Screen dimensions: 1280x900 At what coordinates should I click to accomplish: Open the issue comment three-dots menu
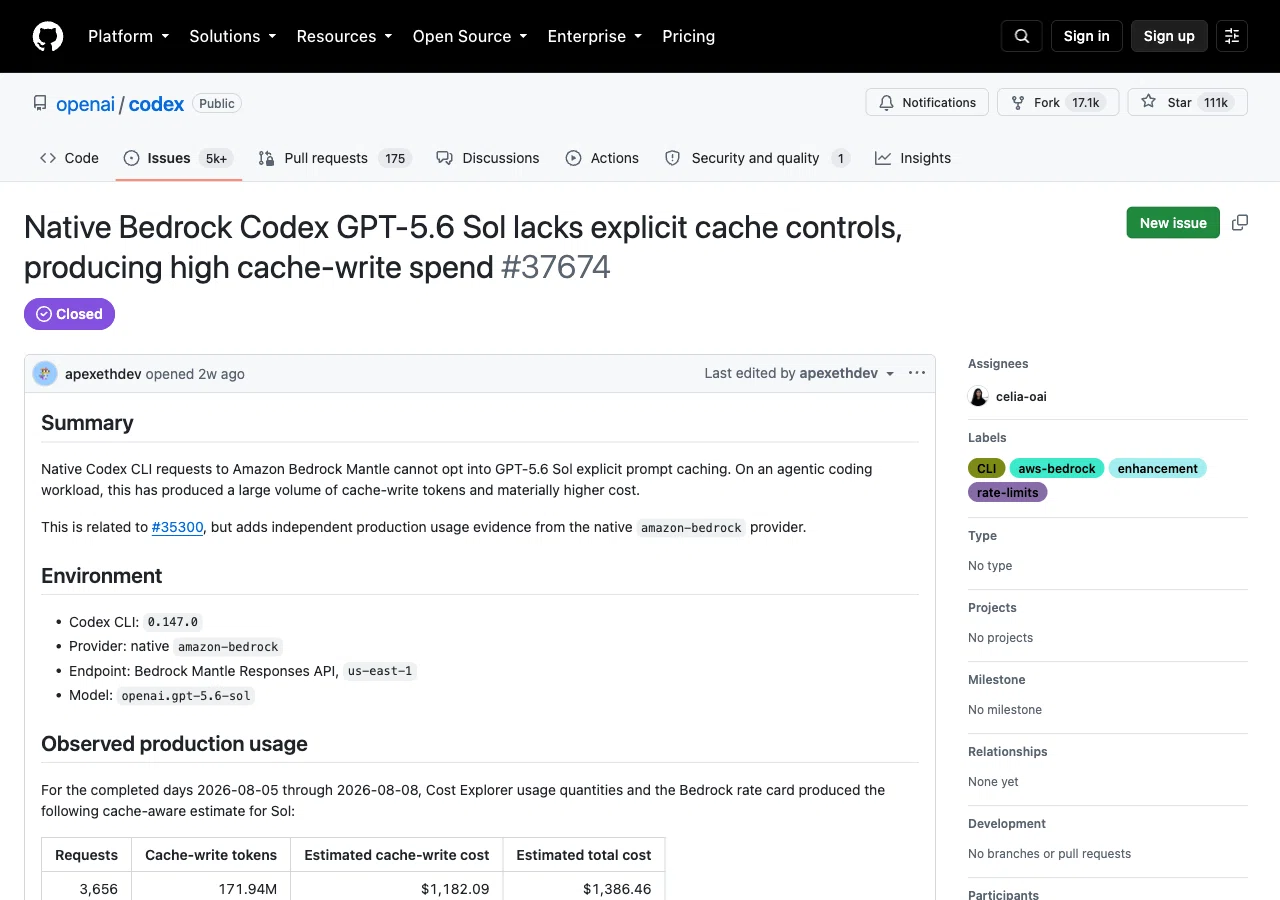(x=917, y=373)
